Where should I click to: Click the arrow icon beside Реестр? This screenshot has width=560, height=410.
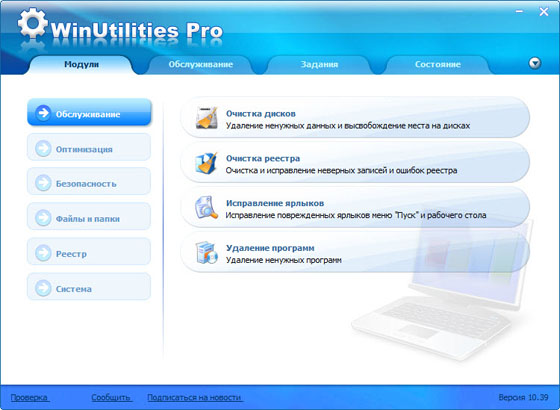[43, 252]
